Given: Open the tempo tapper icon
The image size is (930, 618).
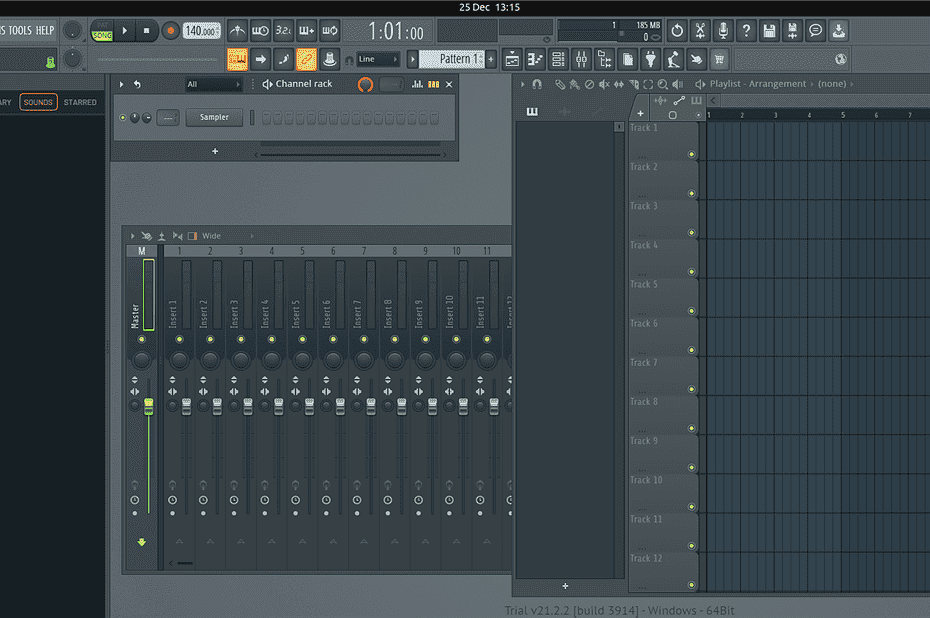Looking at the screenshot, I should tap(673, 59).
